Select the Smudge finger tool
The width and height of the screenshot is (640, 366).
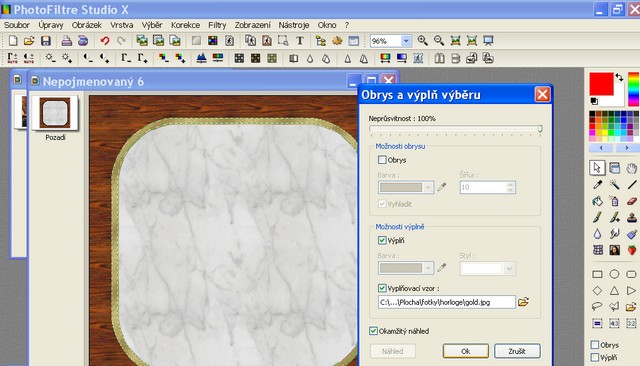tap(614, 234)
